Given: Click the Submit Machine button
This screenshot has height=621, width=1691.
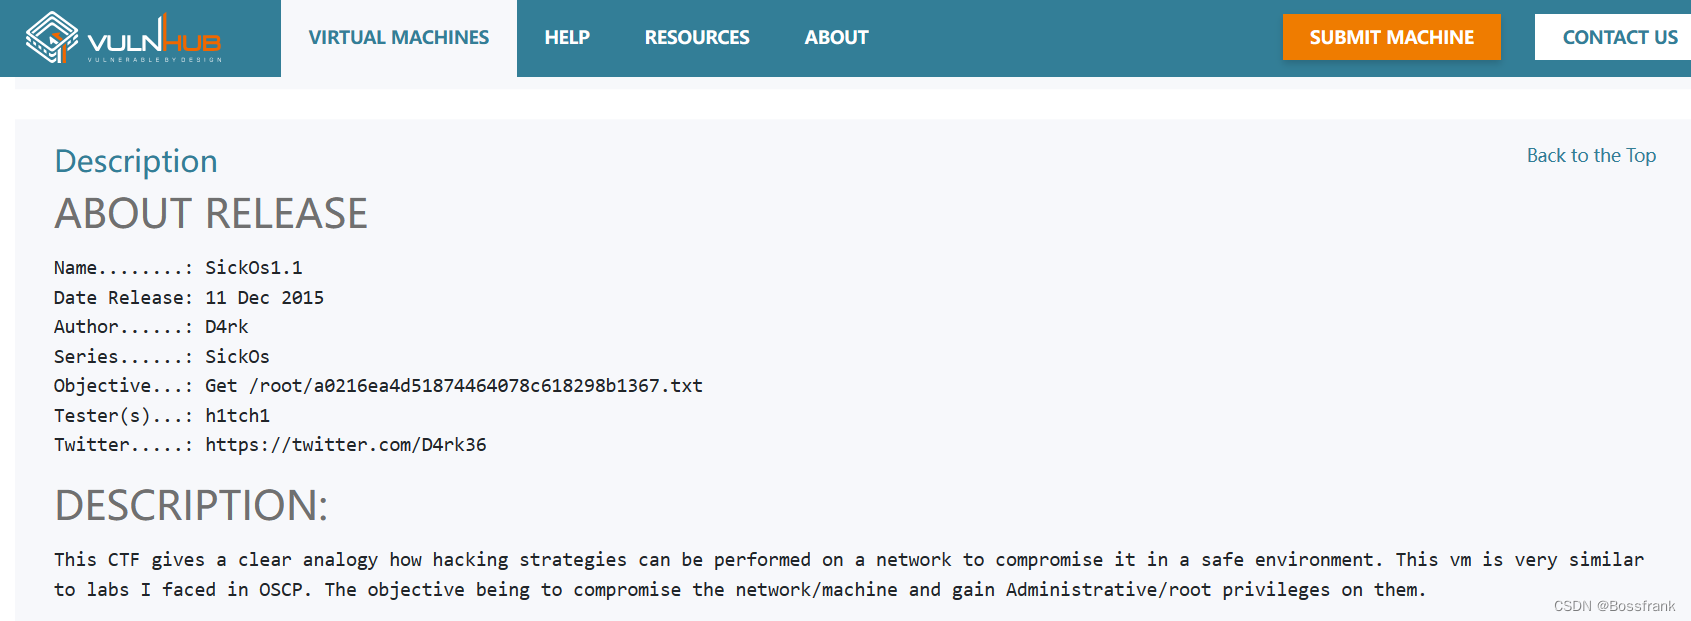Looking at the screenshot, I should point(1392,37).
